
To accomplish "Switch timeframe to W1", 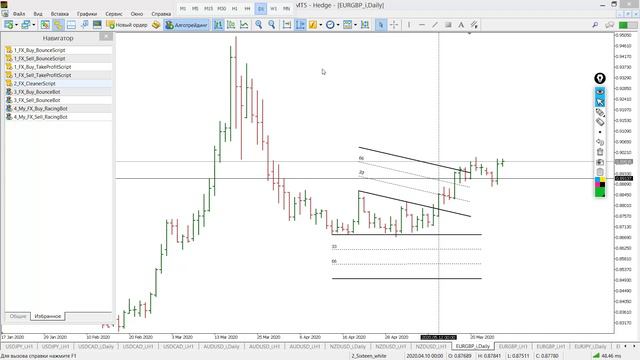I will click(x=273, y=8).
